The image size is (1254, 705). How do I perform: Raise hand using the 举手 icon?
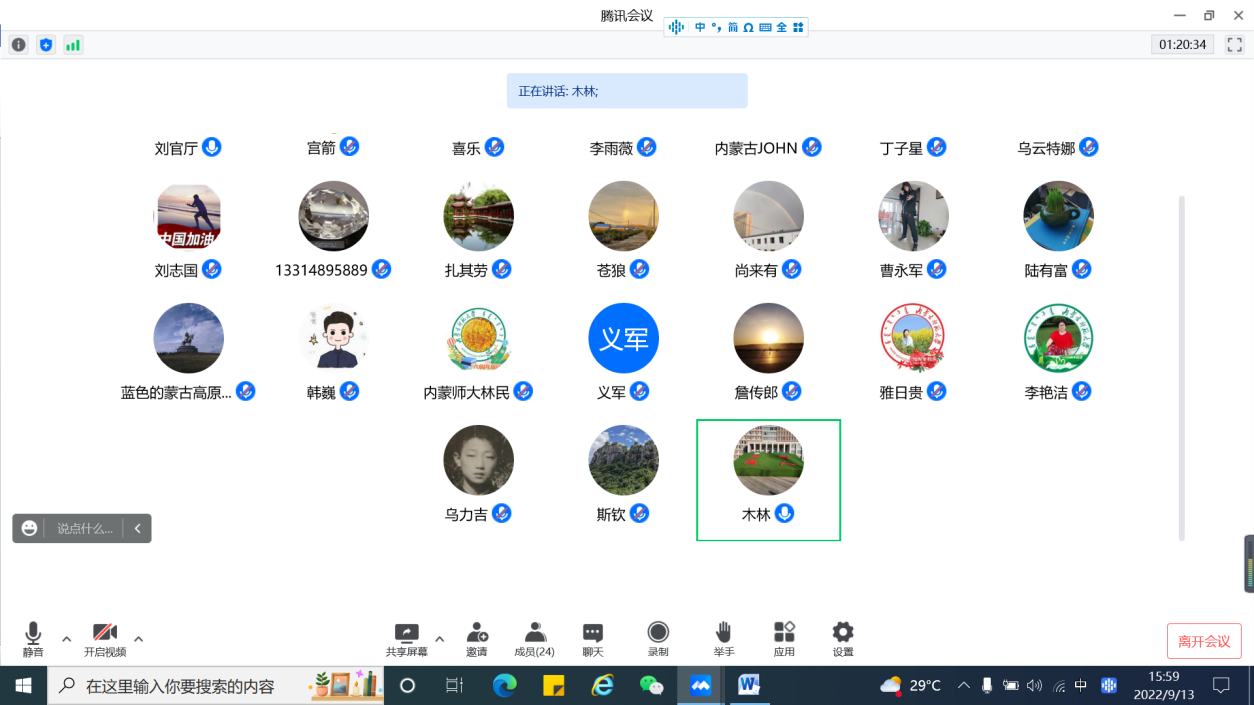coord(723,638)
